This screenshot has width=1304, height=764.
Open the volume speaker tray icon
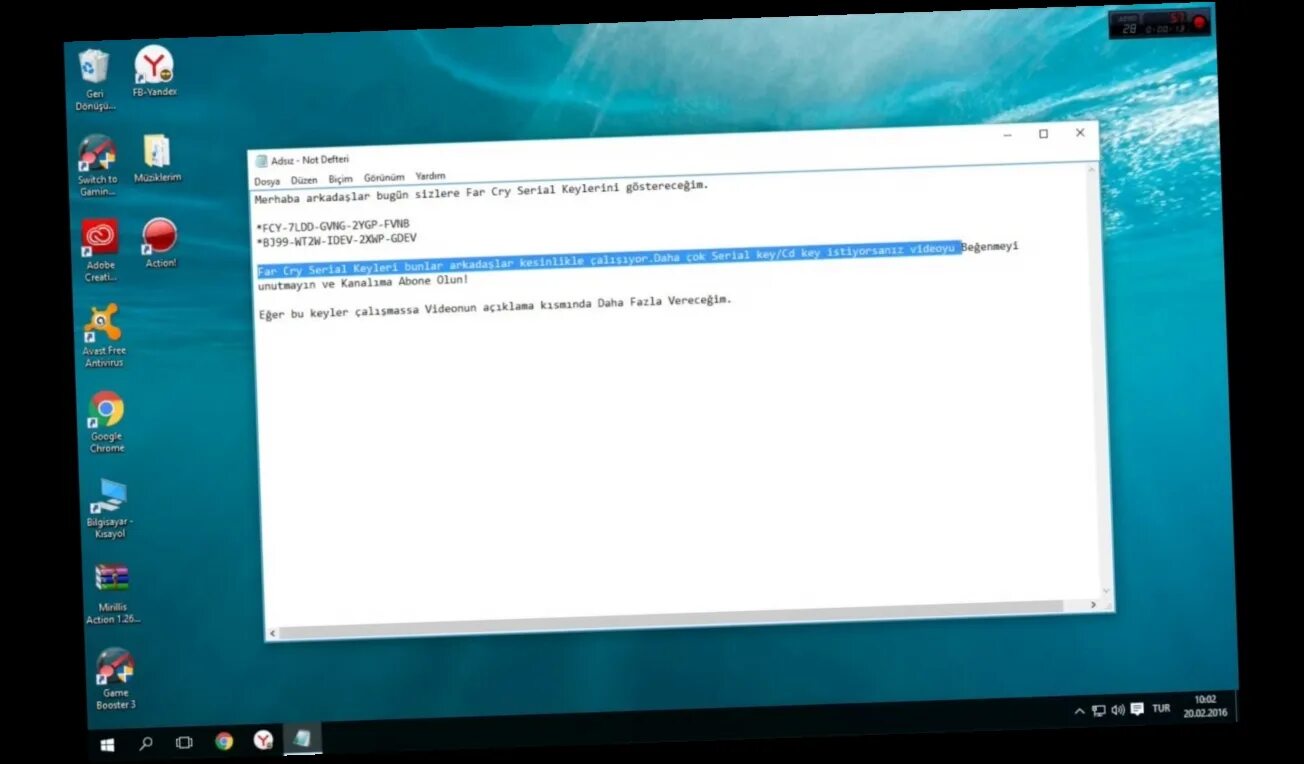point(1117,709)
